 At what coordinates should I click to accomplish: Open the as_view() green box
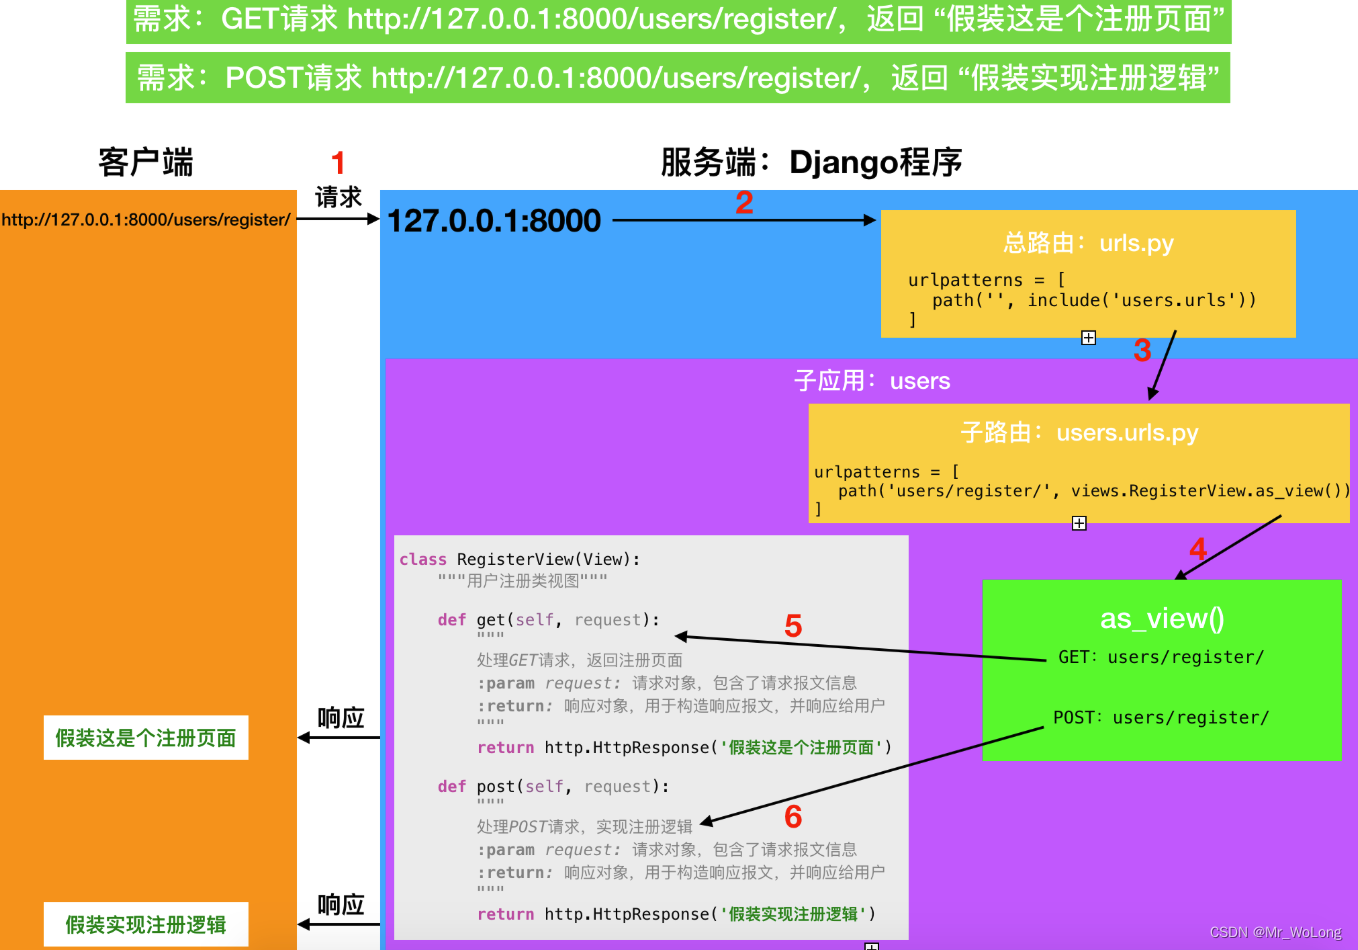[x=1162, y=619]
